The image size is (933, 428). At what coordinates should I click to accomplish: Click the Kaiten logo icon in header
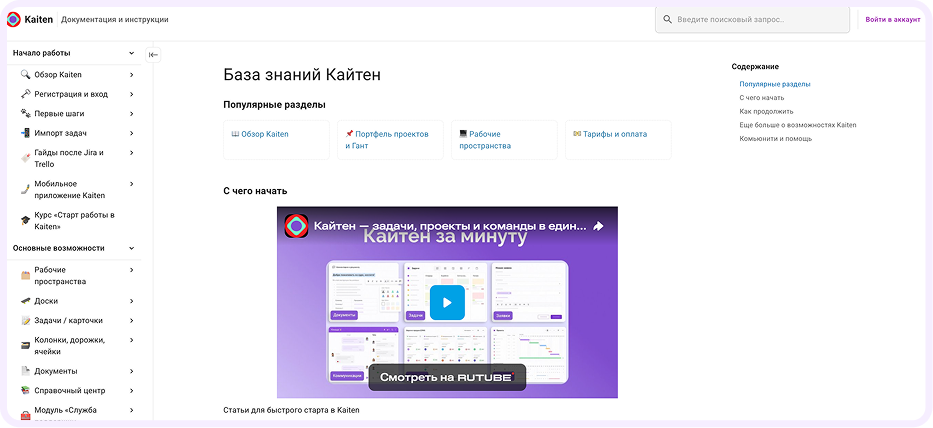pyautogui.click(x=14, y=20)
